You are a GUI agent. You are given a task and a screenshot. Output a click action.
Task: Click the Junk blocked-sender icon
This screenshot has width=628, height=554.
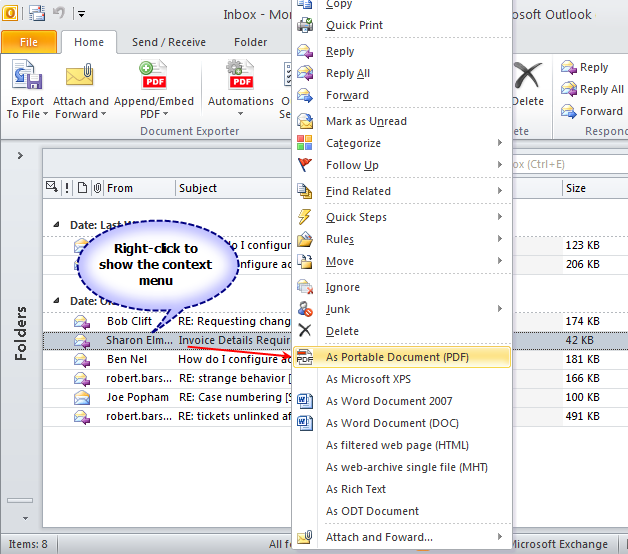tap(305, 309)
